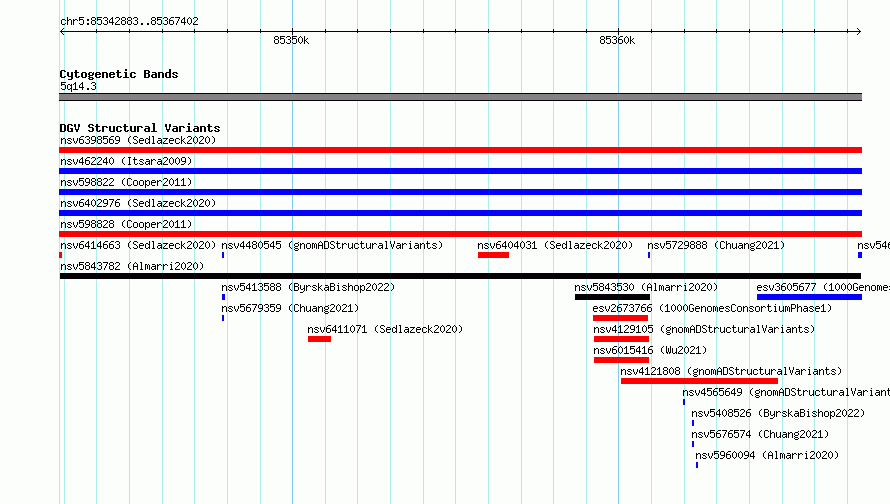Select the blue bar under nsv598822
890x504 pixels.
[460, 192]
